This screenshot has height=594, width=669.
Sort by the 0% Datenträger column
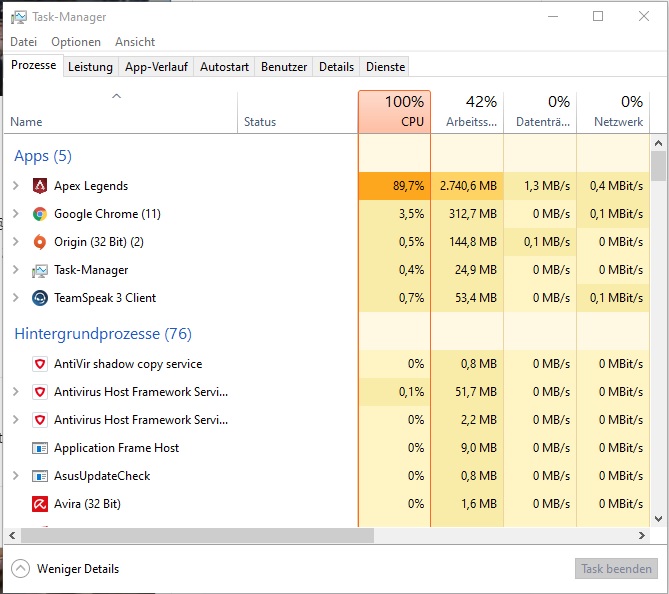coord(540,112)
